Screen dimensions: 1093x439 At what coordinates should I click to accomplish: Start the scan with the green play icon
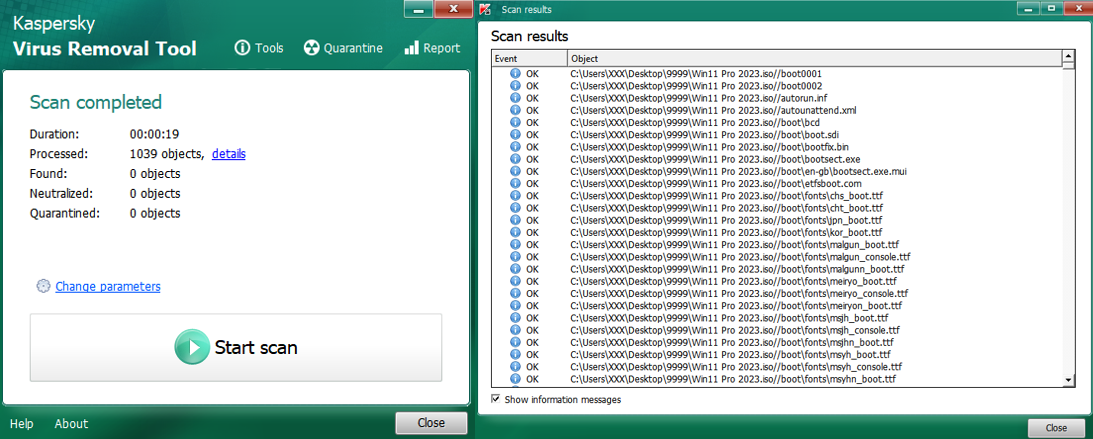[x=192, y=347]
